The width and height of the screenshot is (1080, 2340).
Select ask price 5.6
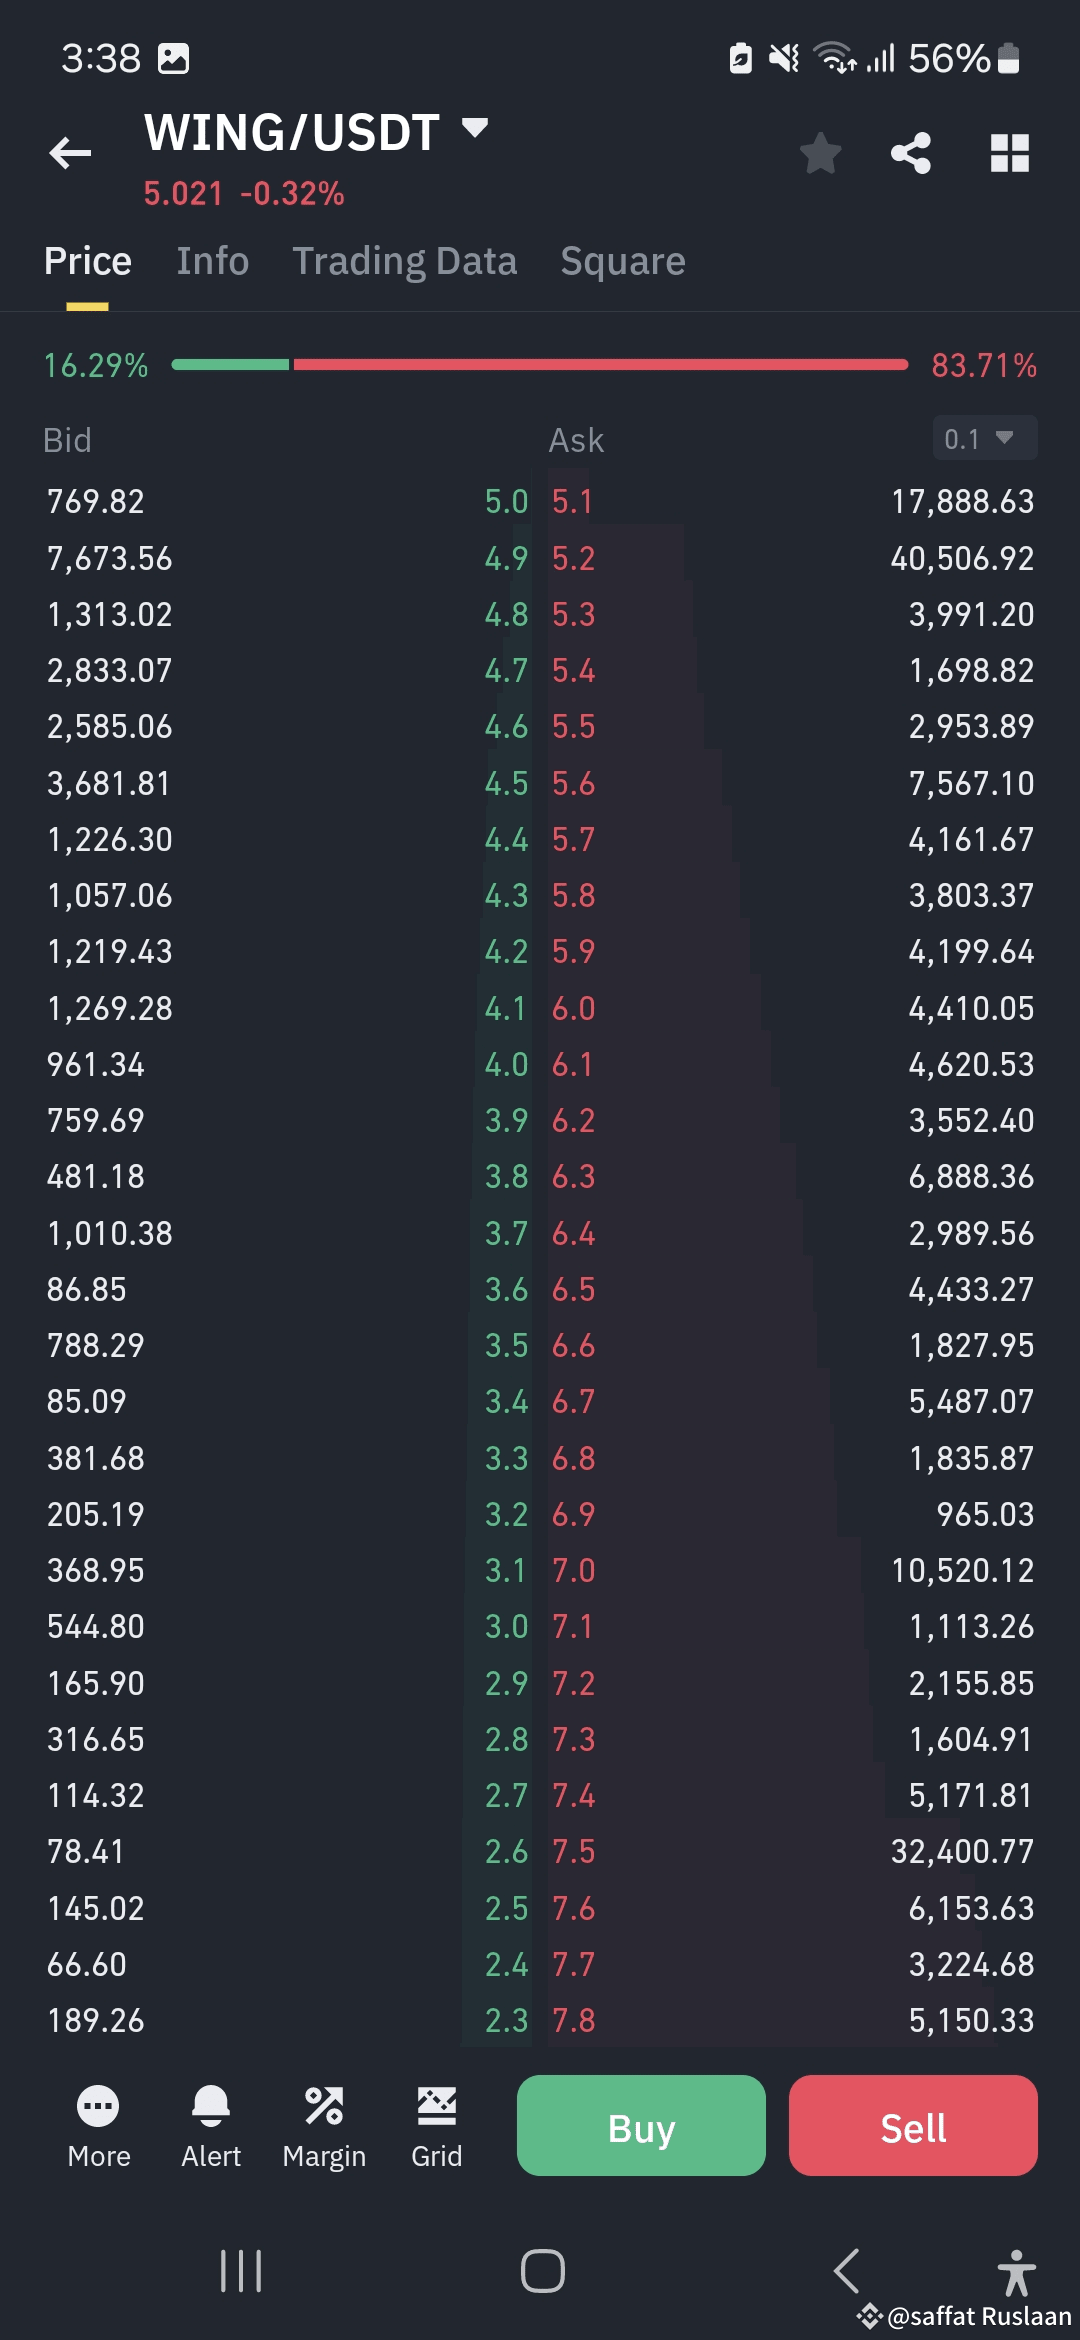point(574,783)
